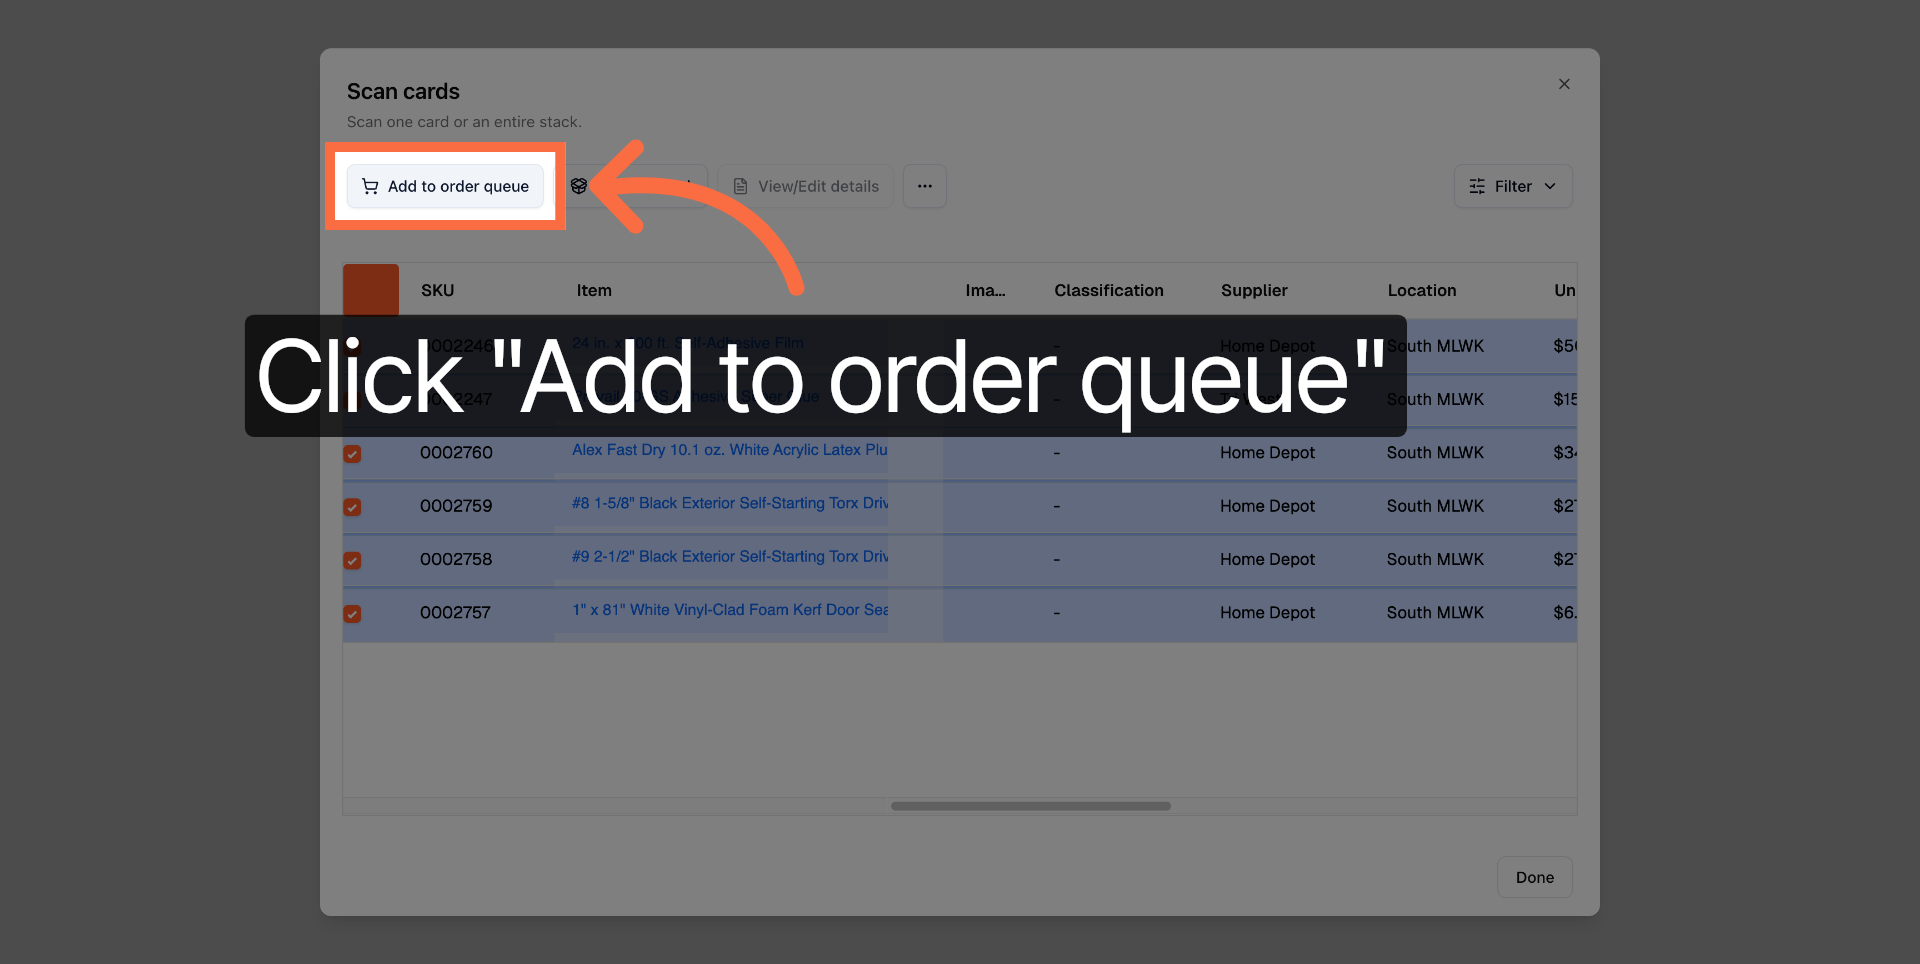This screenshot has width=1920, height=964.
Task: Click the cart icon in Add to order queue
Action: click(x=370, y=186)
